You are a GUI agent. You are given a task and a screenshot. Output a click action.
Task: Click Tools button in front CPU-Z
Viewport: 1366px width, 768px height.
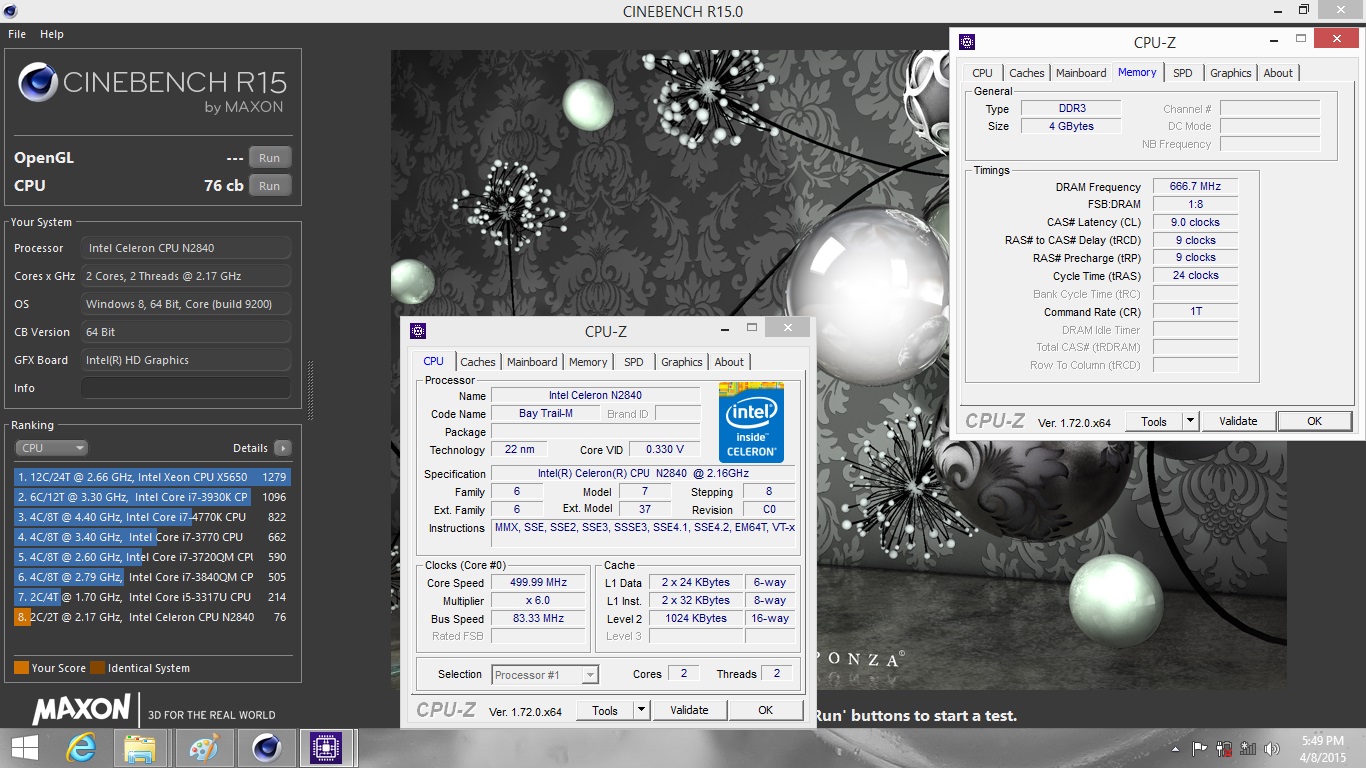pyautogui.click(x=605, y=710)
